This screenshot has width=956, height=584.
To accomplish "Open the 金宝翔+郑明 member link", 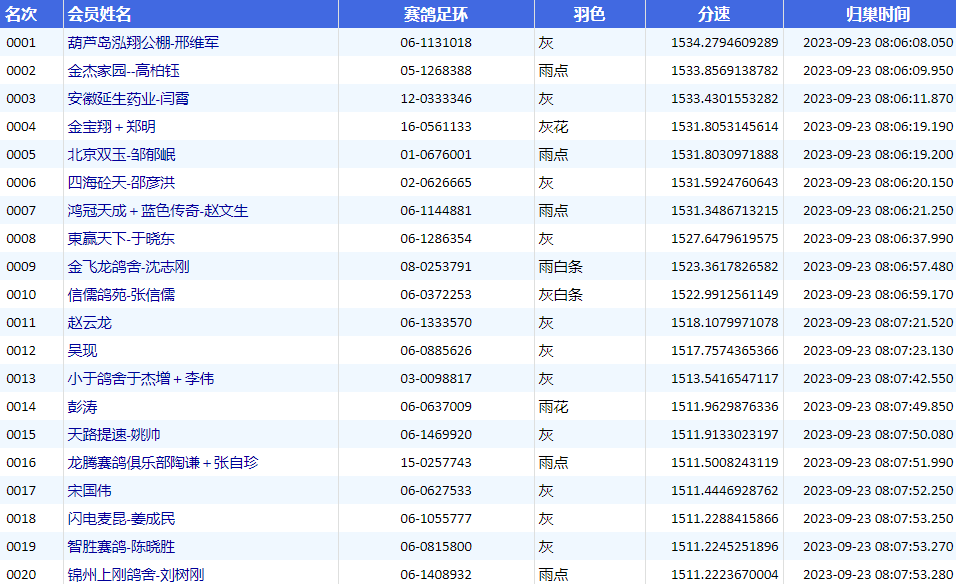I will click(x=112, y=127).
